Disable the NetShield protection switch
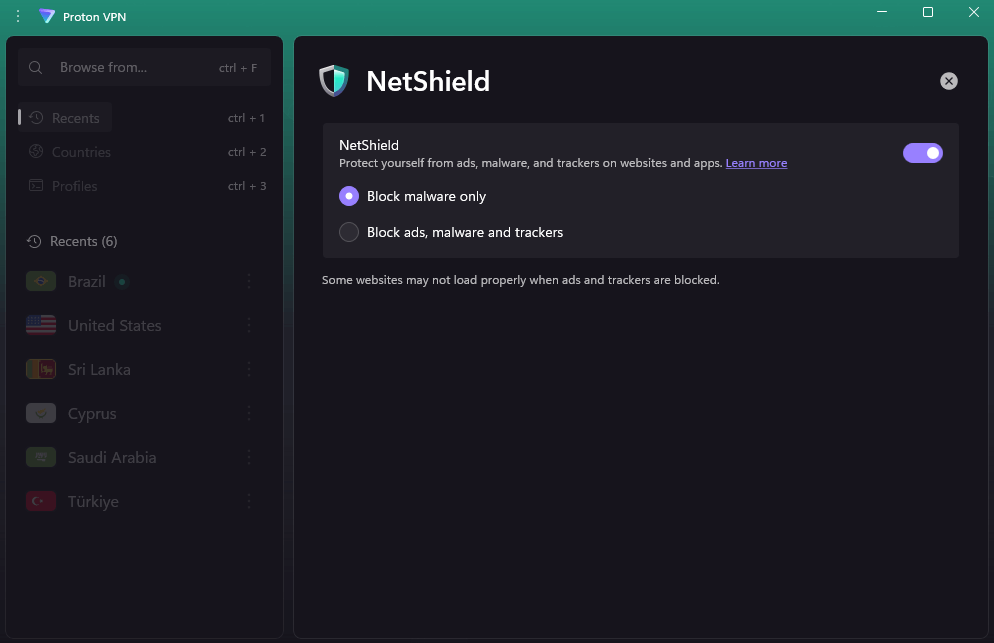Screen dimensions: 994x643 pos(922,152)
